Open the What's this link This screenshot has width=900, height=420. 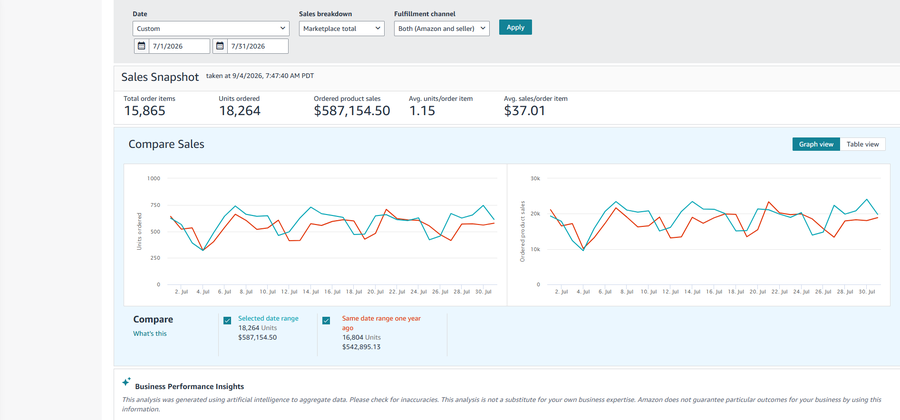point(150,333)
